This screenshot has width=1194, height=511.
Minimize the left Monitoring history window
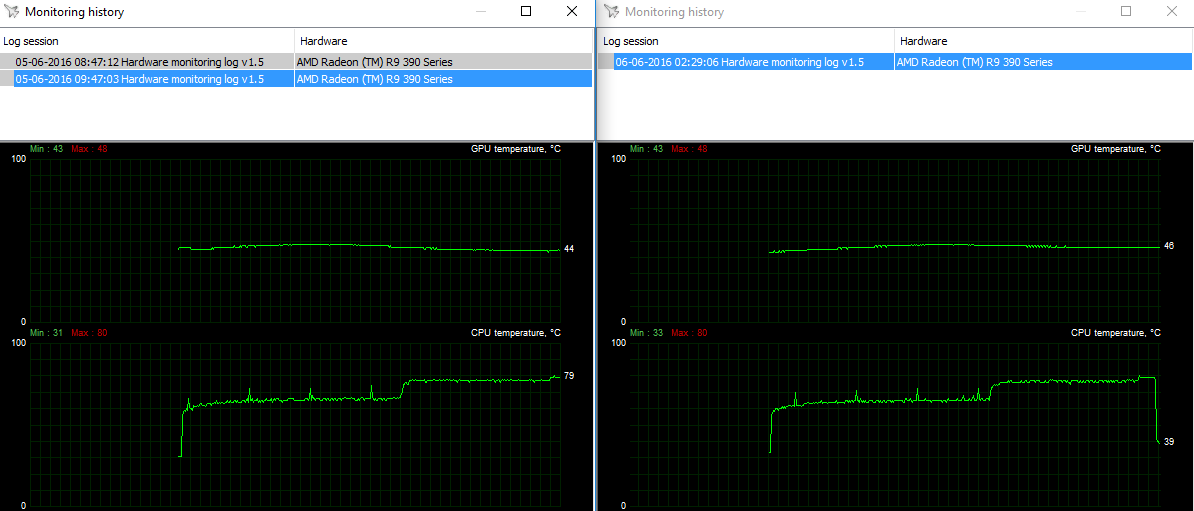pyautogui.click(x=480, y=11)
